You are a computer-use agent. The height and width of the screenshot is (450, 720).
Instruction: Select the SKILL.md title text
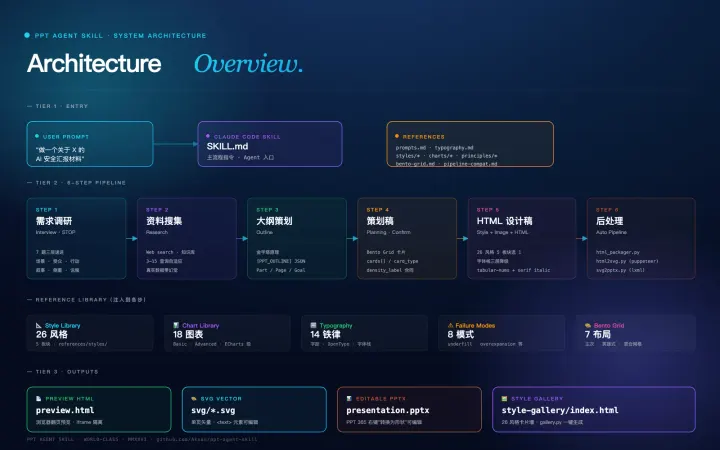(227, 146)
